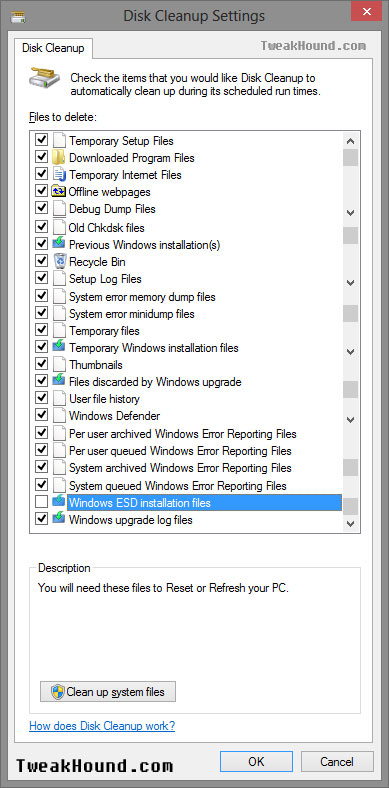Select the Disk Cleanup tab

click(x=53, y=49)
